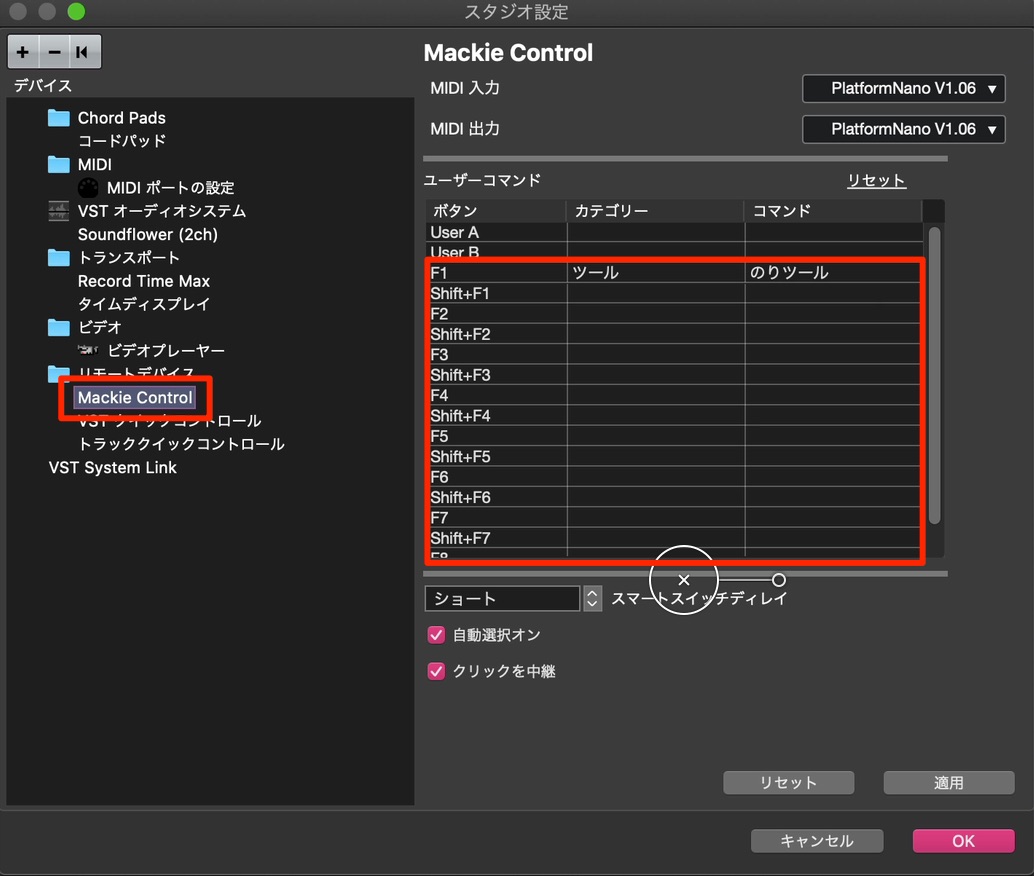This screenshot has width=1034, height=876.
Task: Select トランスポート tree label
Action: point(129,258)
